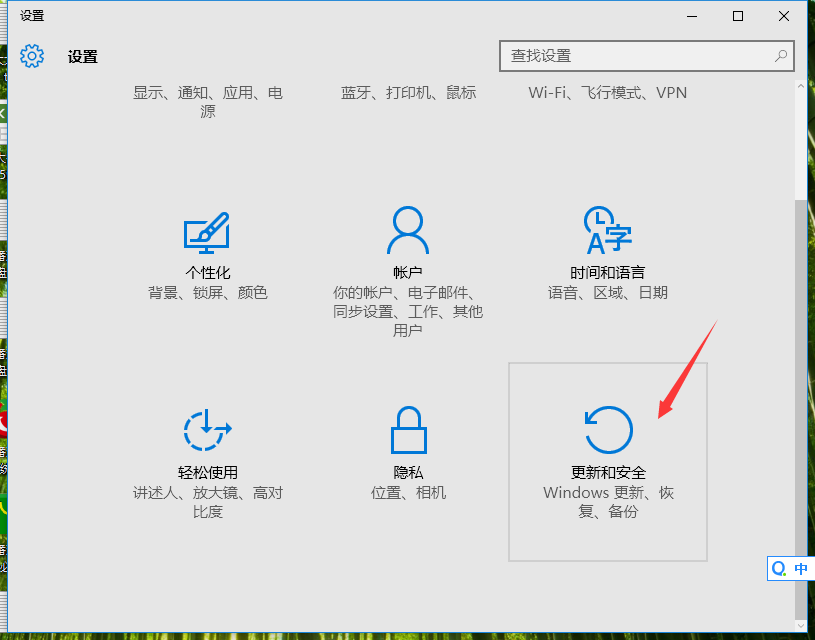Click devices description 蓝牙、打印机、鼠标

pyautogui.click(x=408, y=93)
